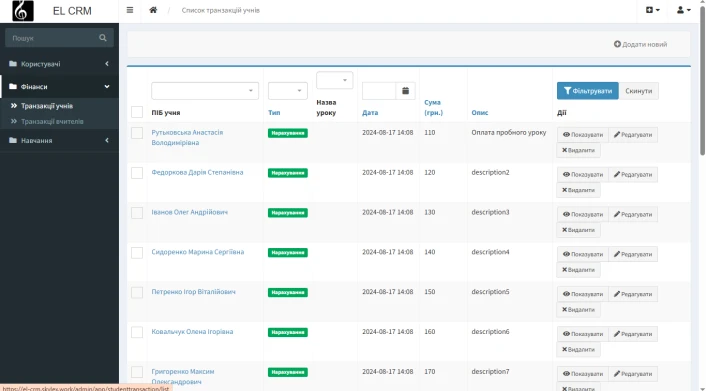Click the vertical page scrollbar
The image size is (706, 391).
coord(702,81)
